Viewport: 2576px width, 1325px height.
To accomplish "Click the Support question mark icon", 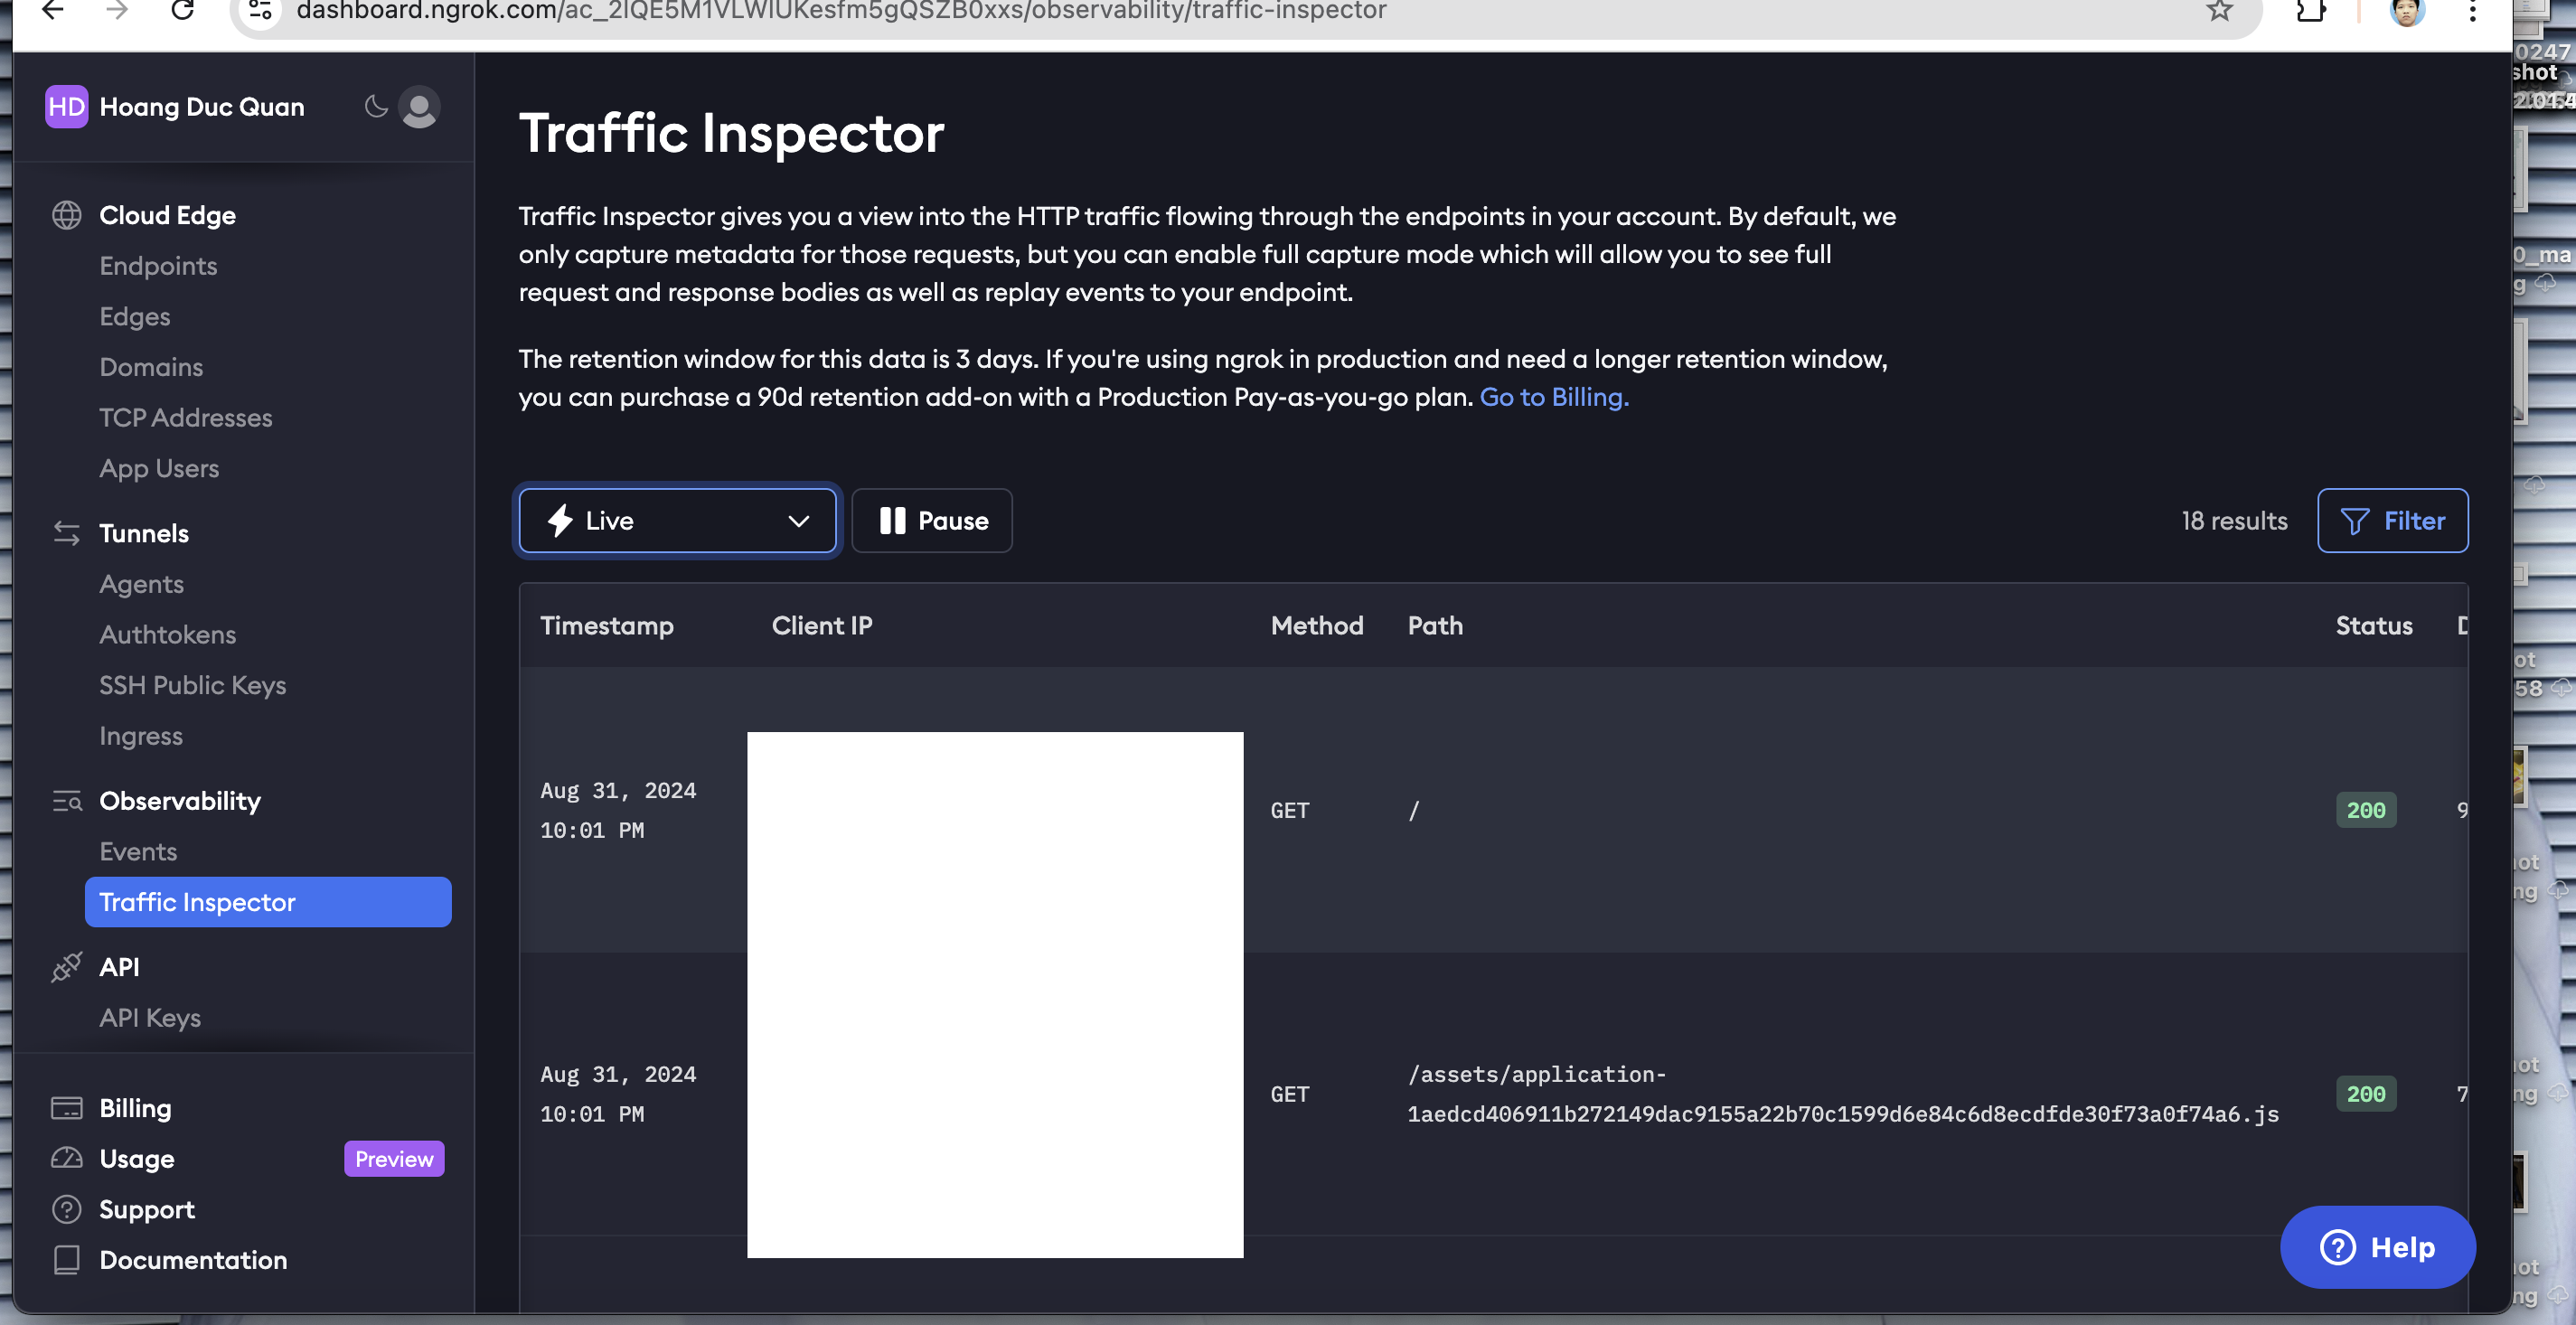I will [66, 1210].
